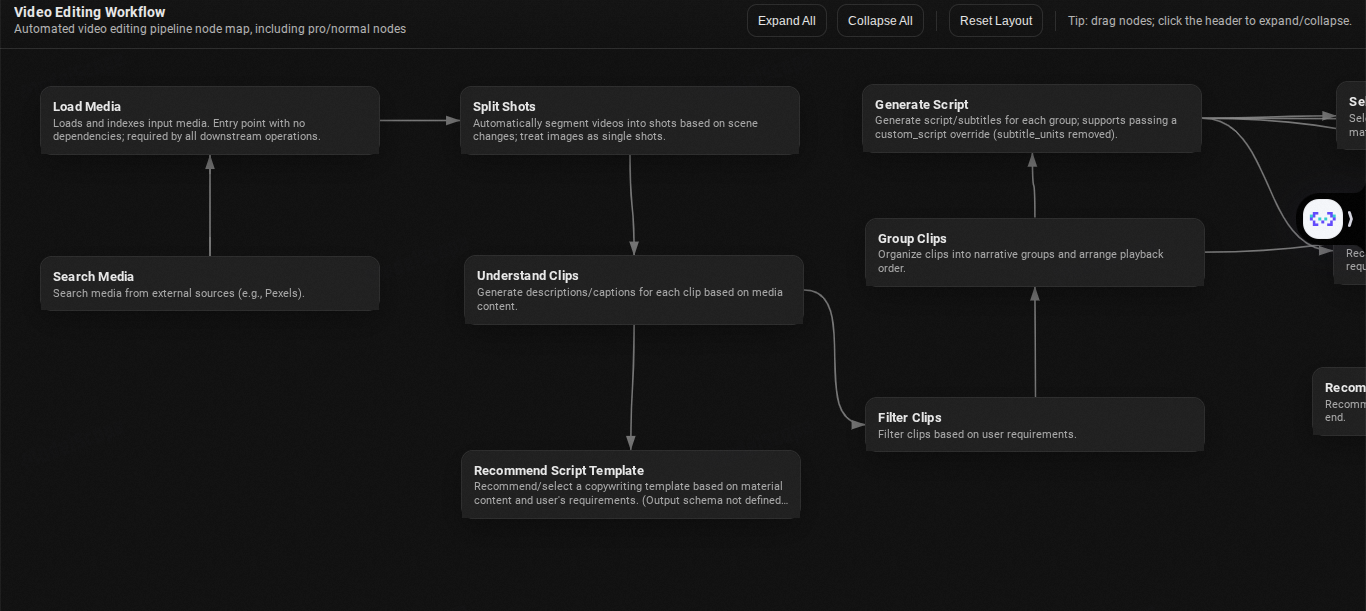Click the Collapse All button

pos(880,21)
